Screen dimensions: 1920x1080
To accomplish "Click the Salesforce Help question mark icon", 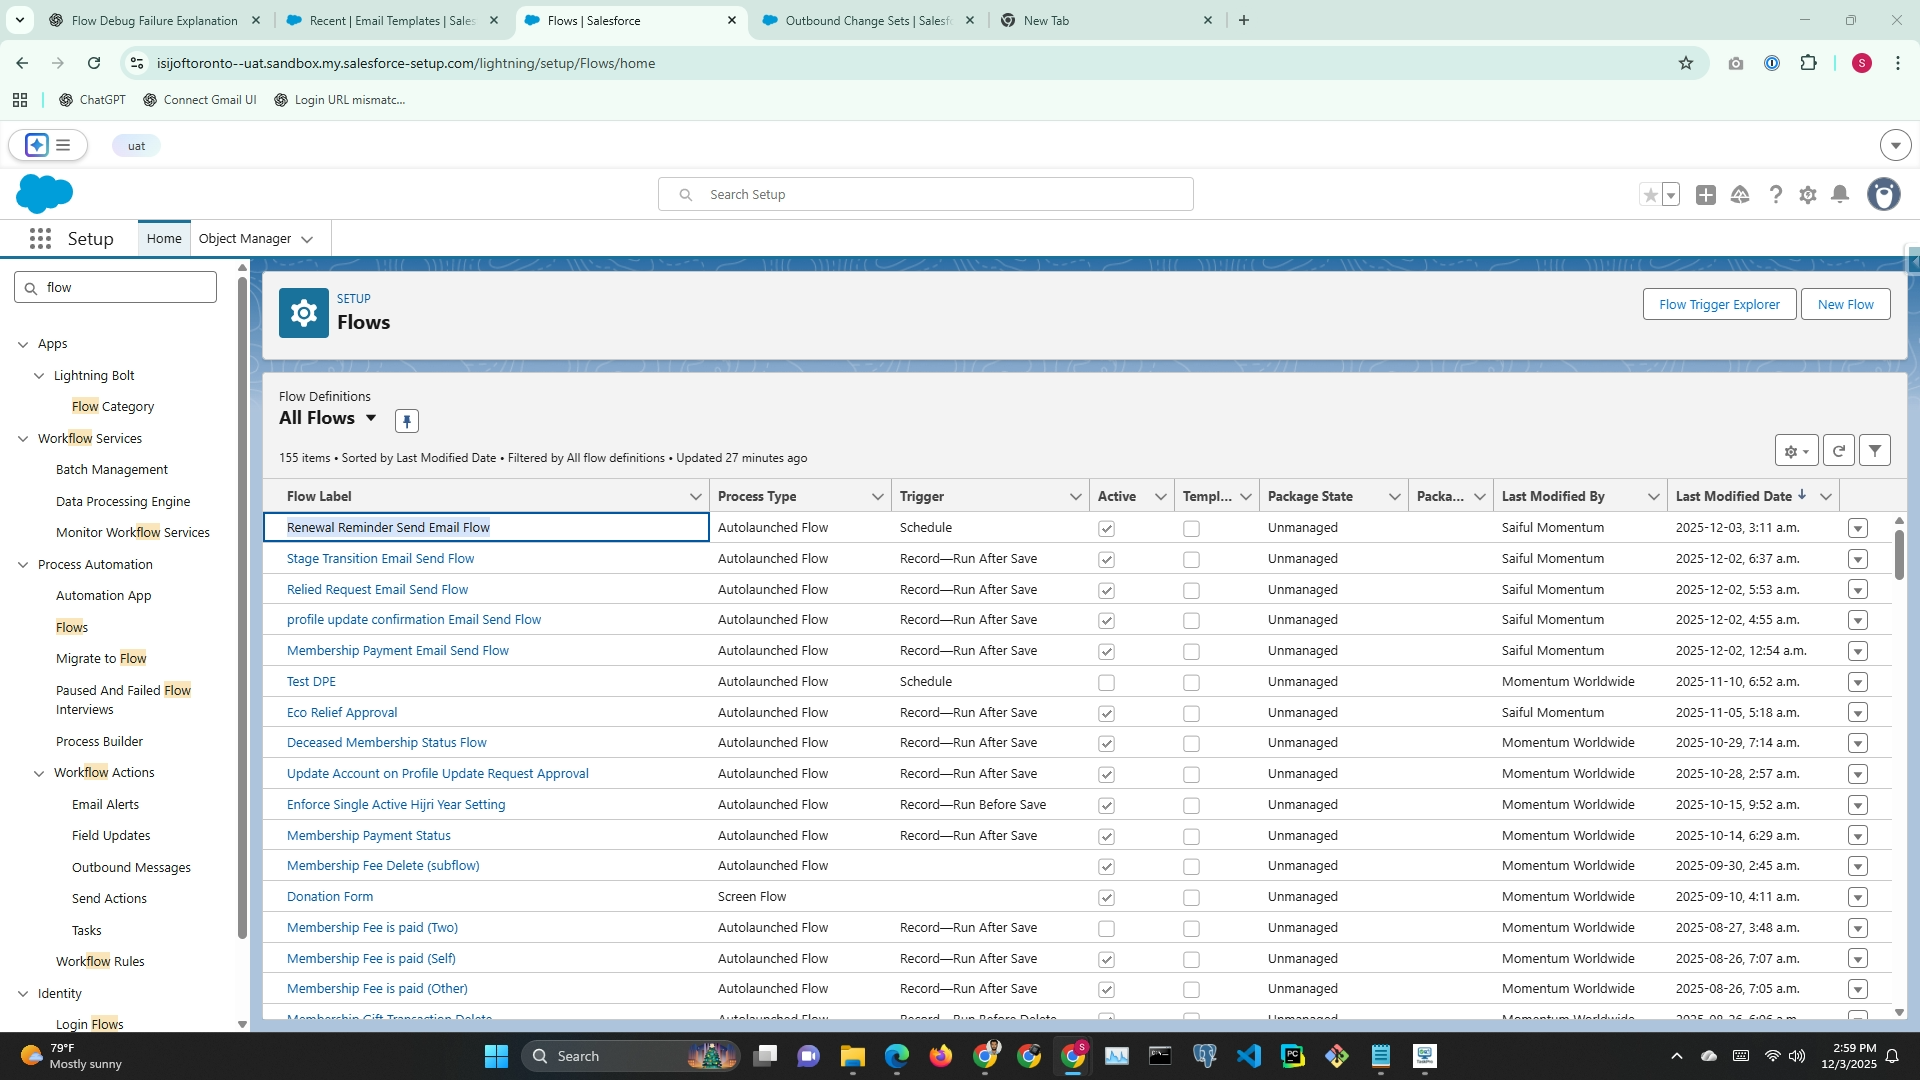I will pyautogui.click(x=1775, y=195).
